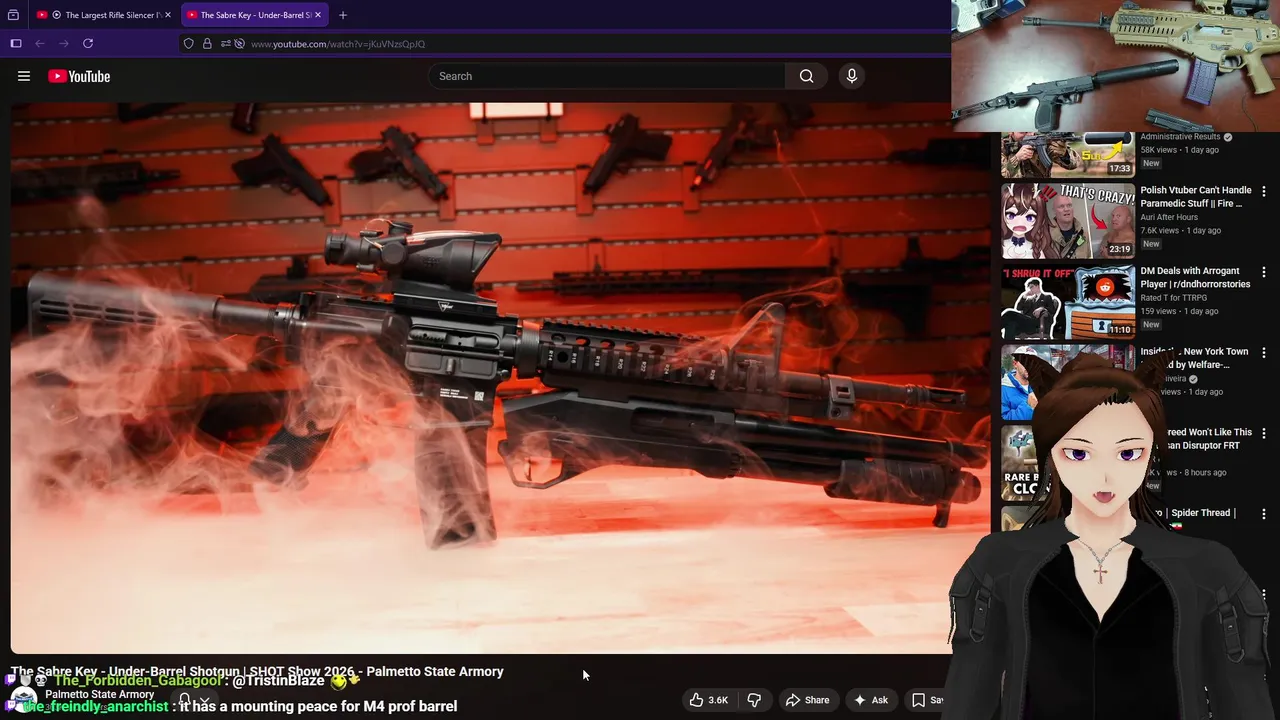Click the browser forward arrow
This screenshot has width=1280, height=720.
64,44
